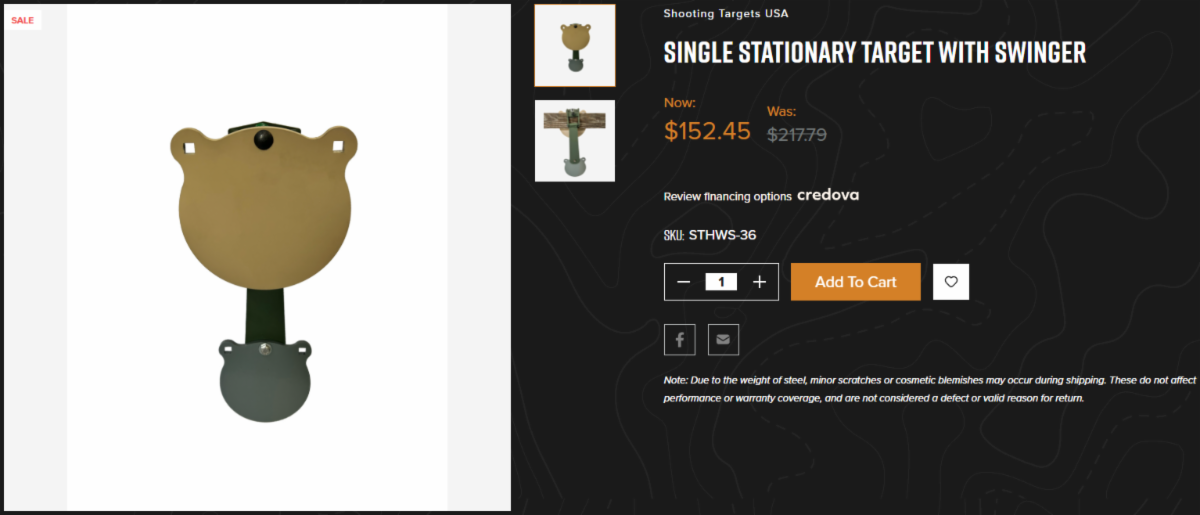Click Review financing options link
Screen dimensions: 1200x515
tap(727, 196)
